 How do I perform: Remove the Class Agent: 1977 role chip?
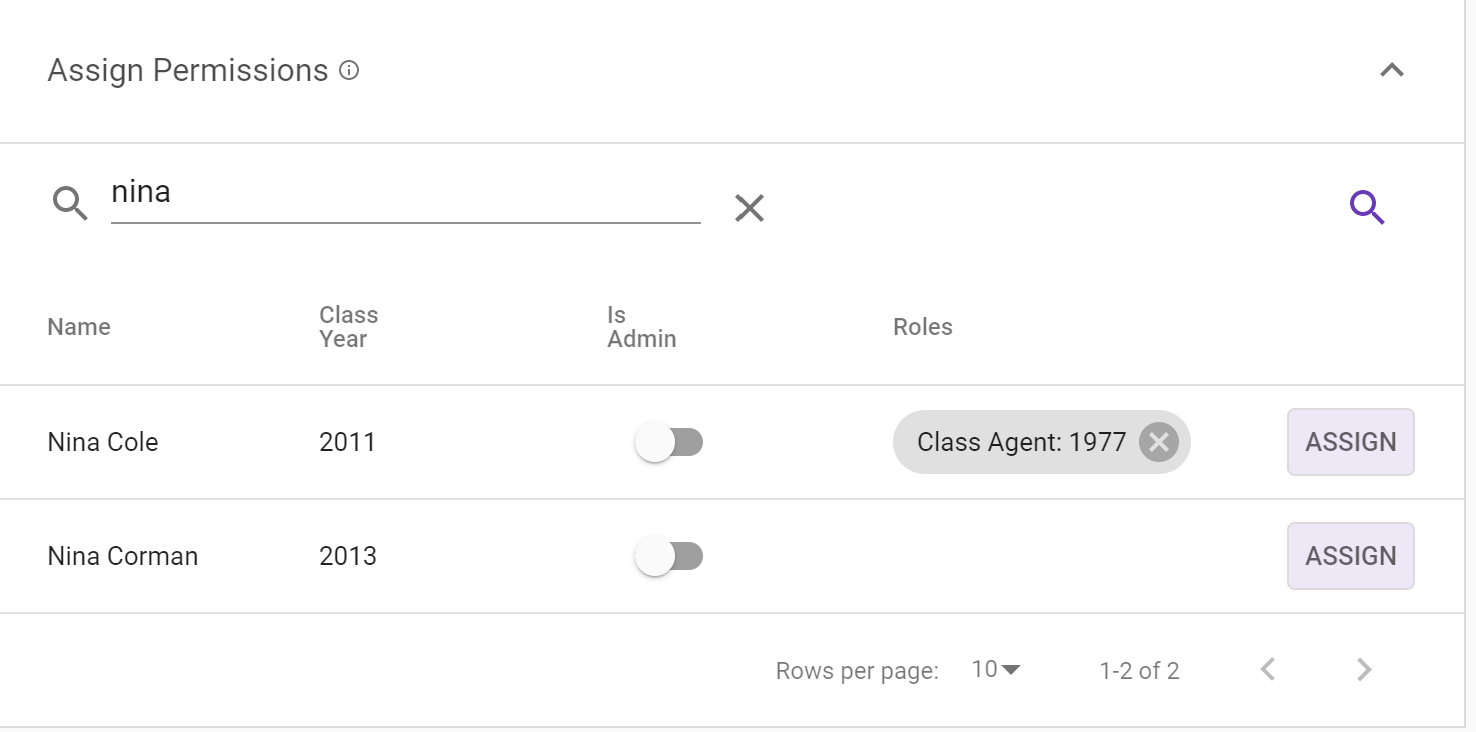point(1158,442)
